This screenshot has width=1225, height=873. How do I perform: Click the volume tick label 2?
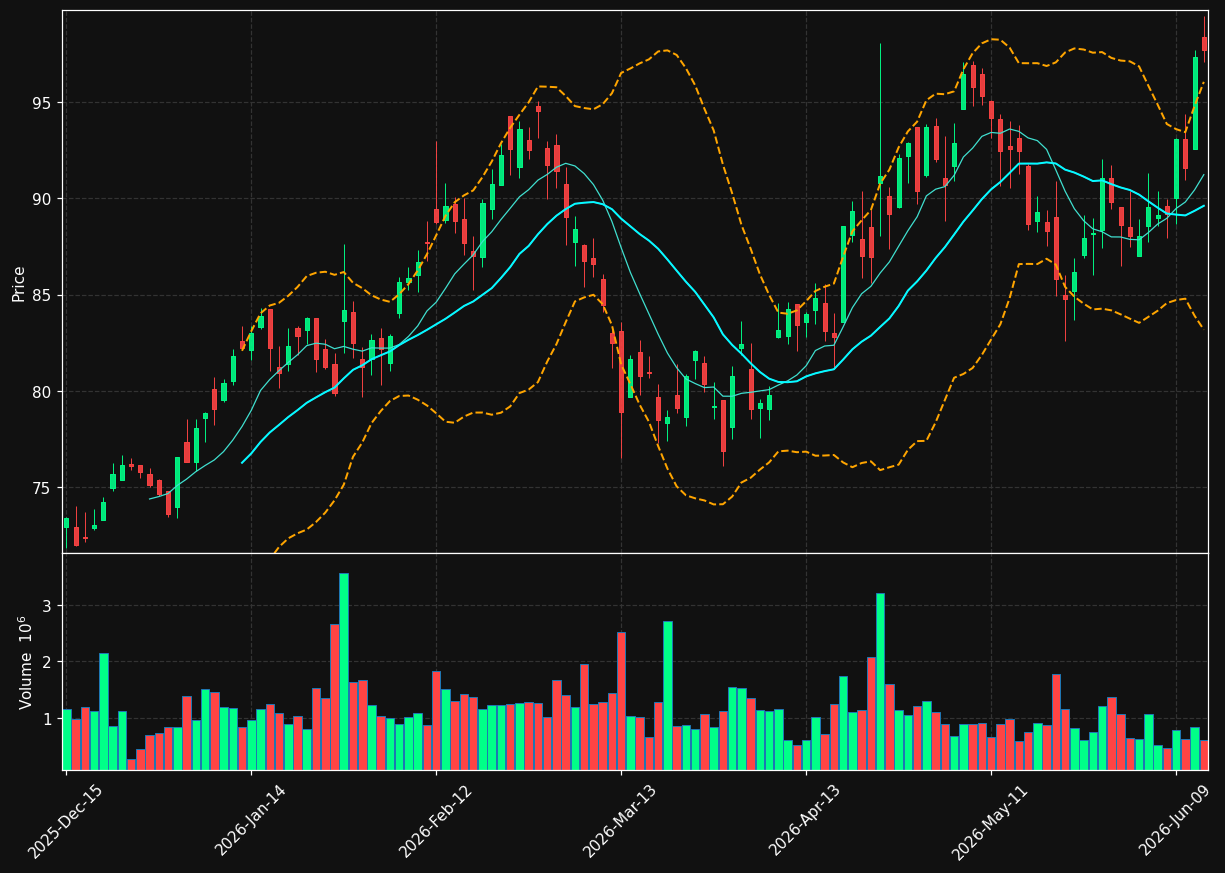(x=47, y=662)
